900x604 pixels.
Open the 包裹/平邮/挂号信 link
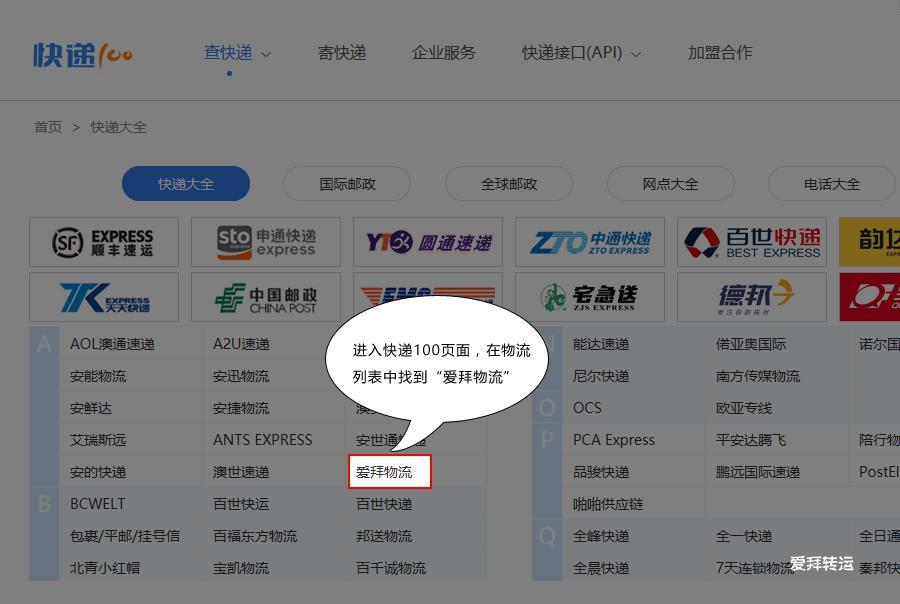(x=125, y=536)
